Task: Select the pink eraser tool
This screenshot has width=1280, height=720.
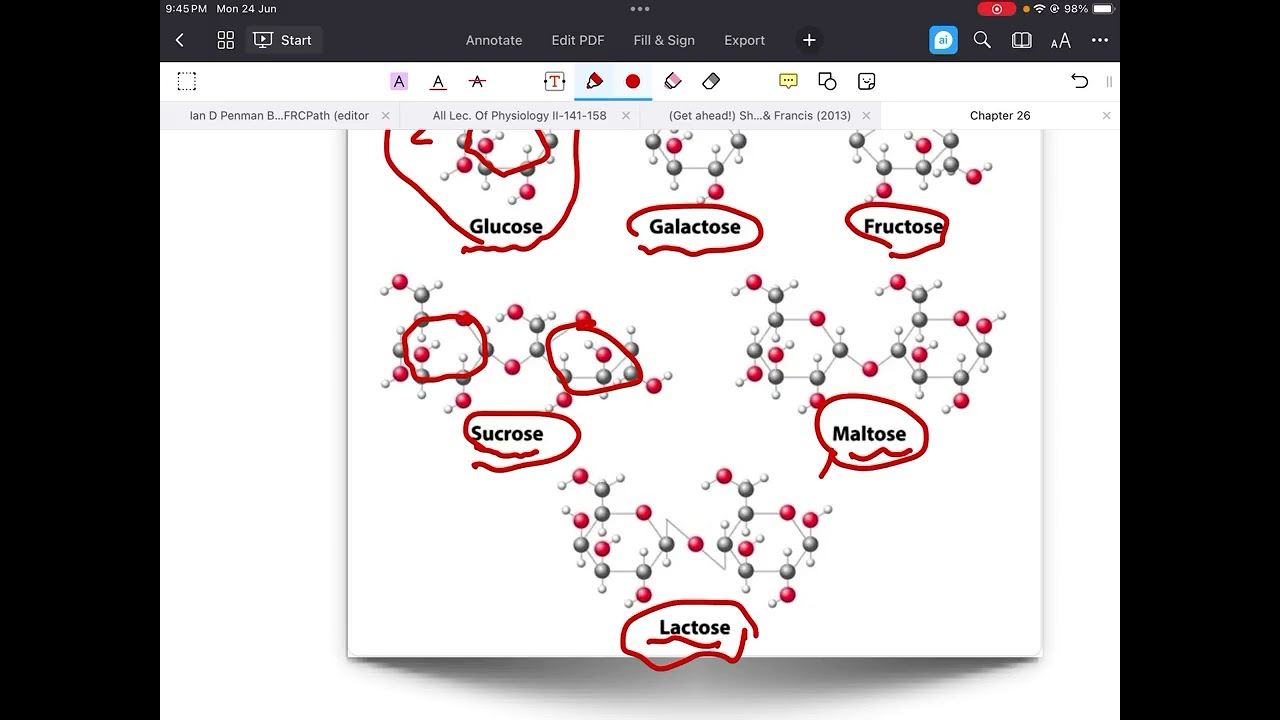Action: [673, 81]
